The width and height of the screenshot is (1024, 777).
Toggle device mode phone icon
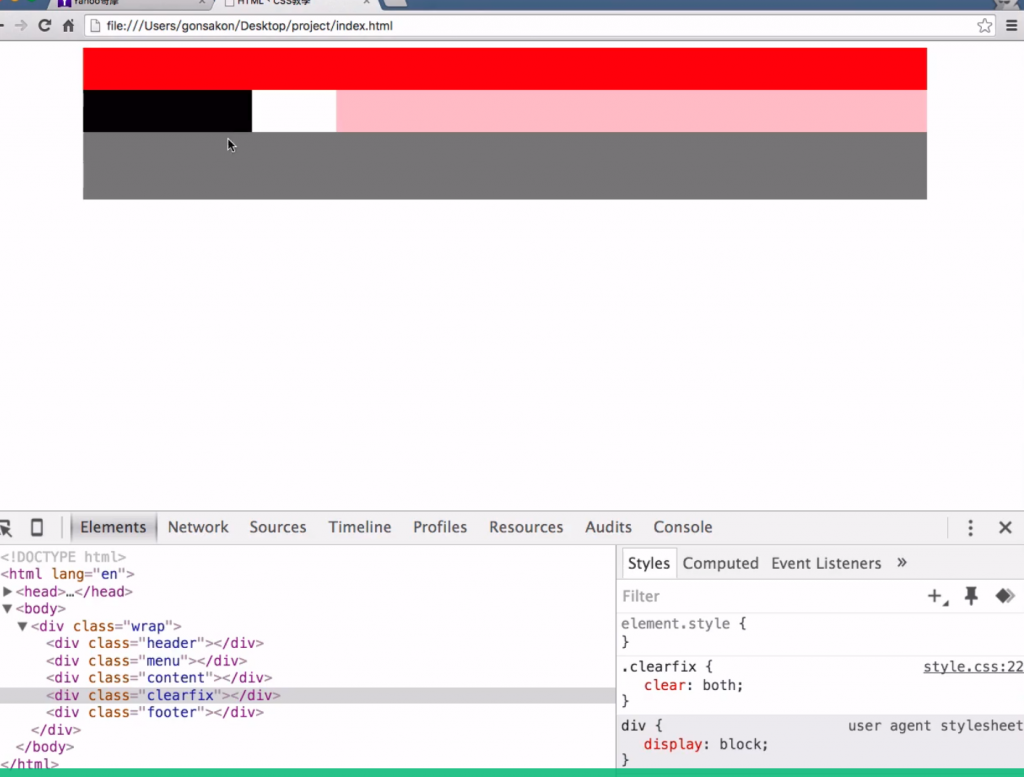tap(37, 527)
